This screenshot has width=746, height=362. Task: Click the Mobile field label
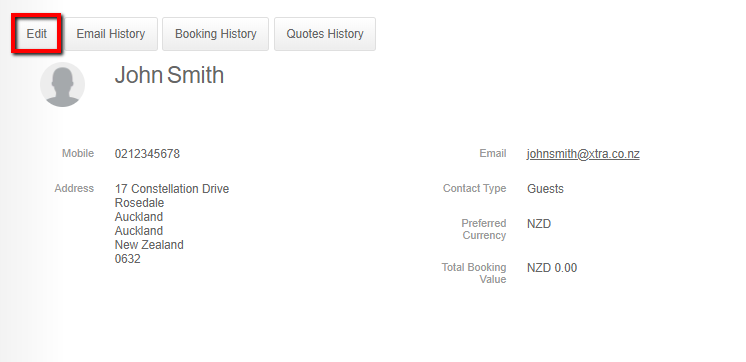click(x=78, y=154)
